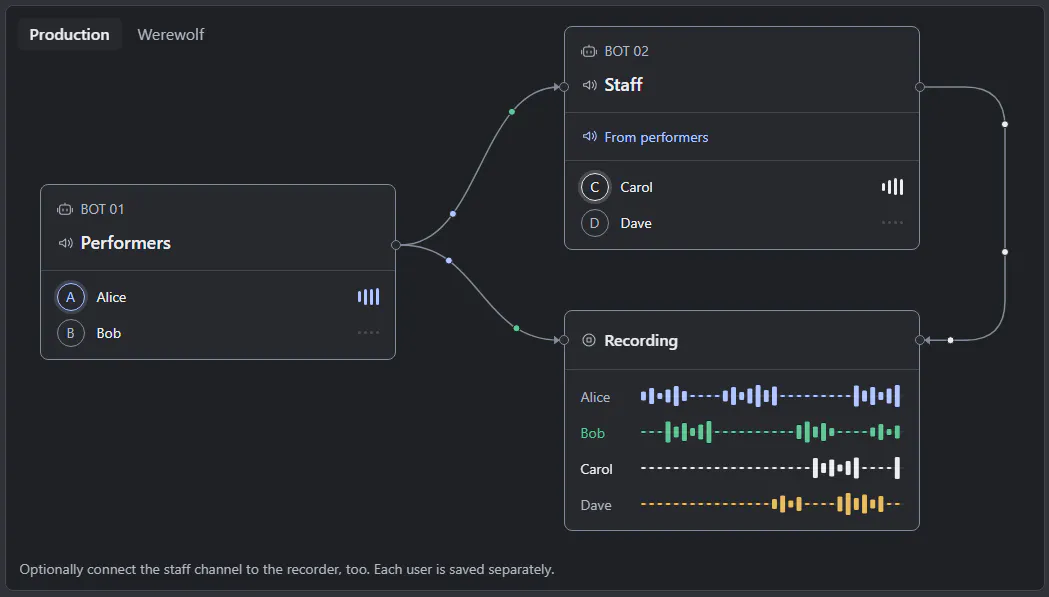Click the Performers channel title
Image resolution: width=1049 pixels, height=597 pixels.
126,243
